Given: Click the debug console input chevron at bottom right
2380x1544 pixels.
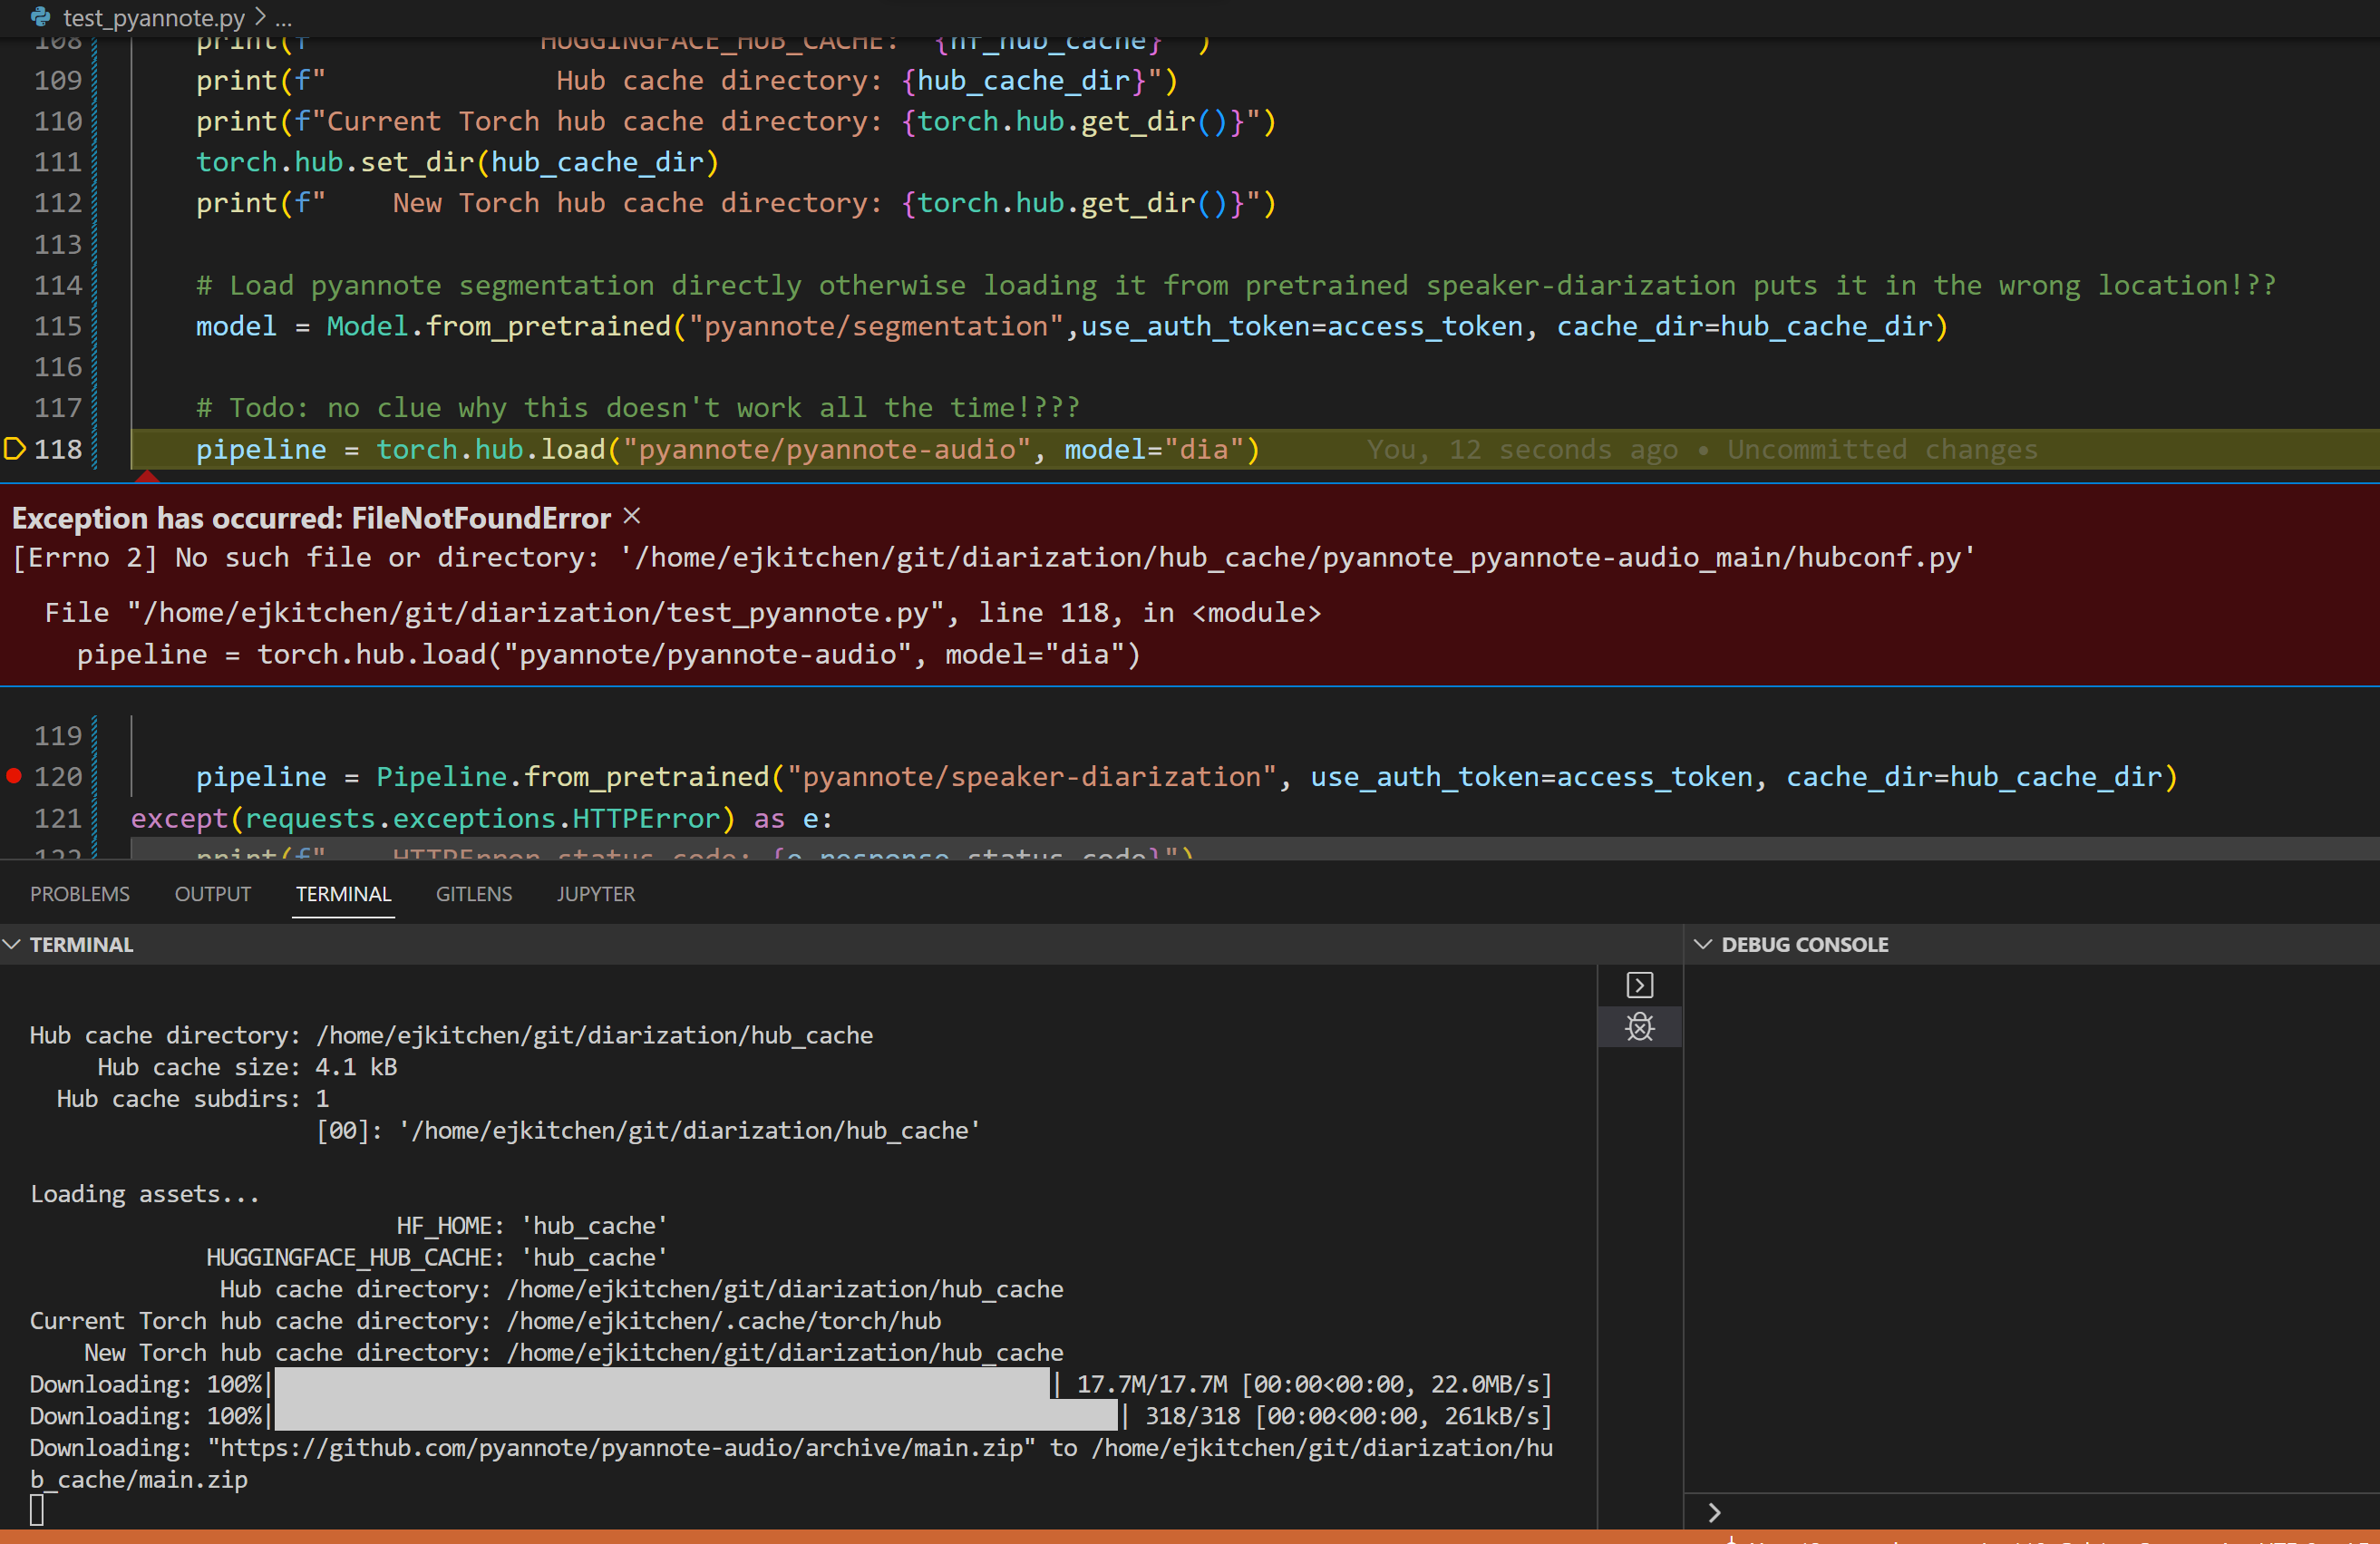Looking at the screenshot, I should [1715, 1512].
